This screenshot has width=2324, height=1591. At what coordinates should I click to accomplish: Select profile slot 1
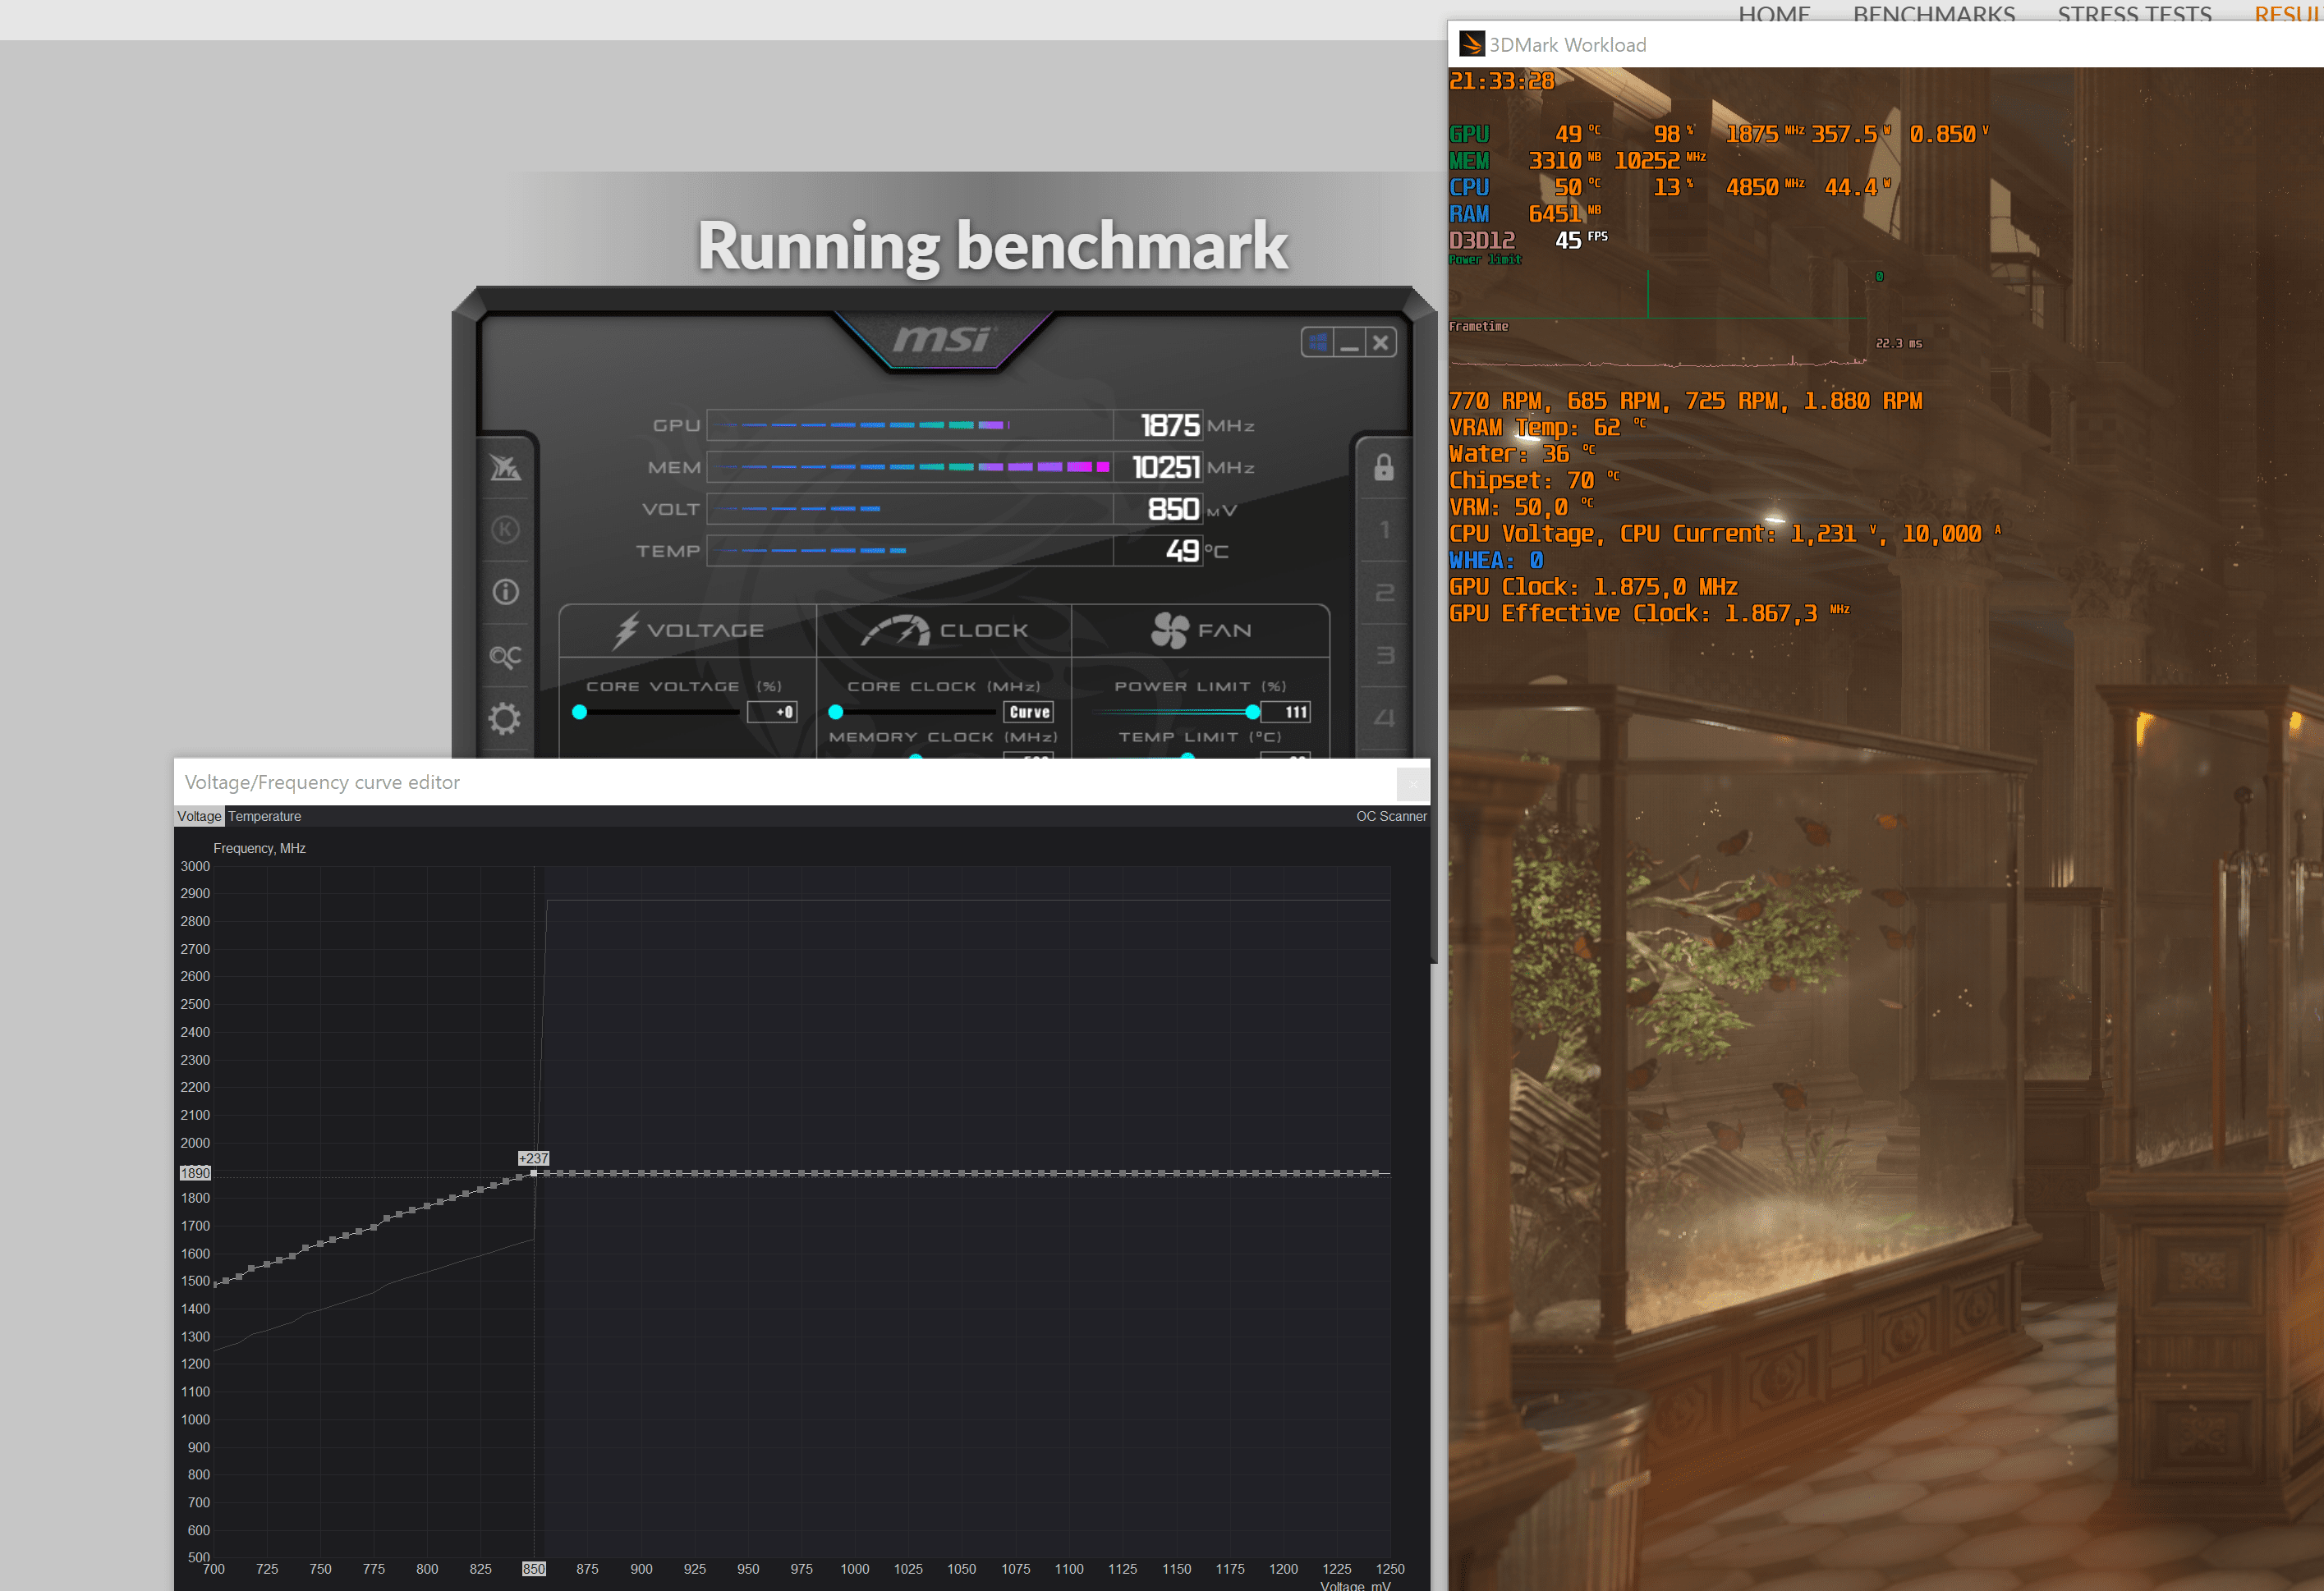1384,529
